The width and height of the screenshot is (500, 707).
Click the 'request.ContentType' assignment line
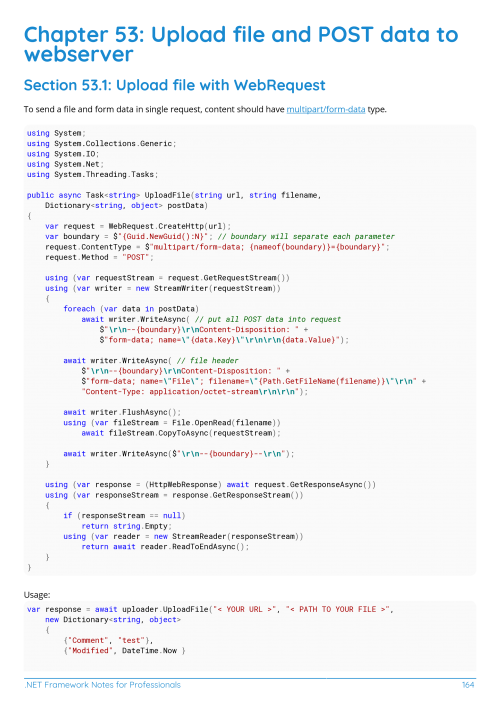pos(217,247)
